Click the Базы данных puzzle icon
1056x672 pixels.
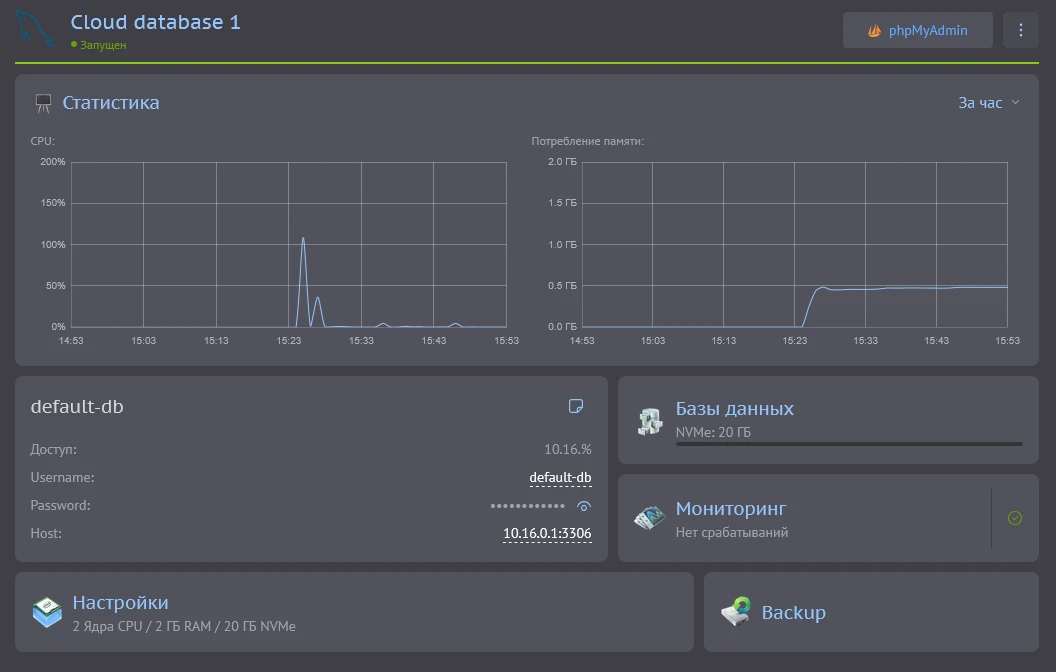650,421
